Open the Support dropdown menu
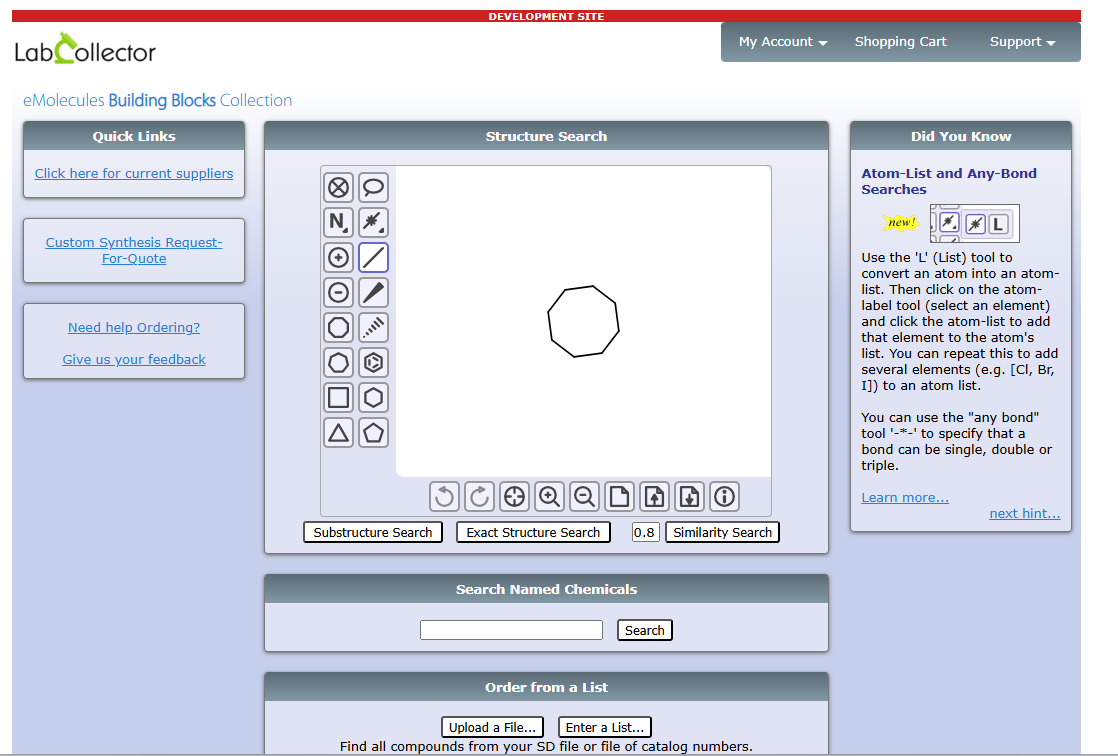Screen dimensions: 1118x756 click(1022, 42)
